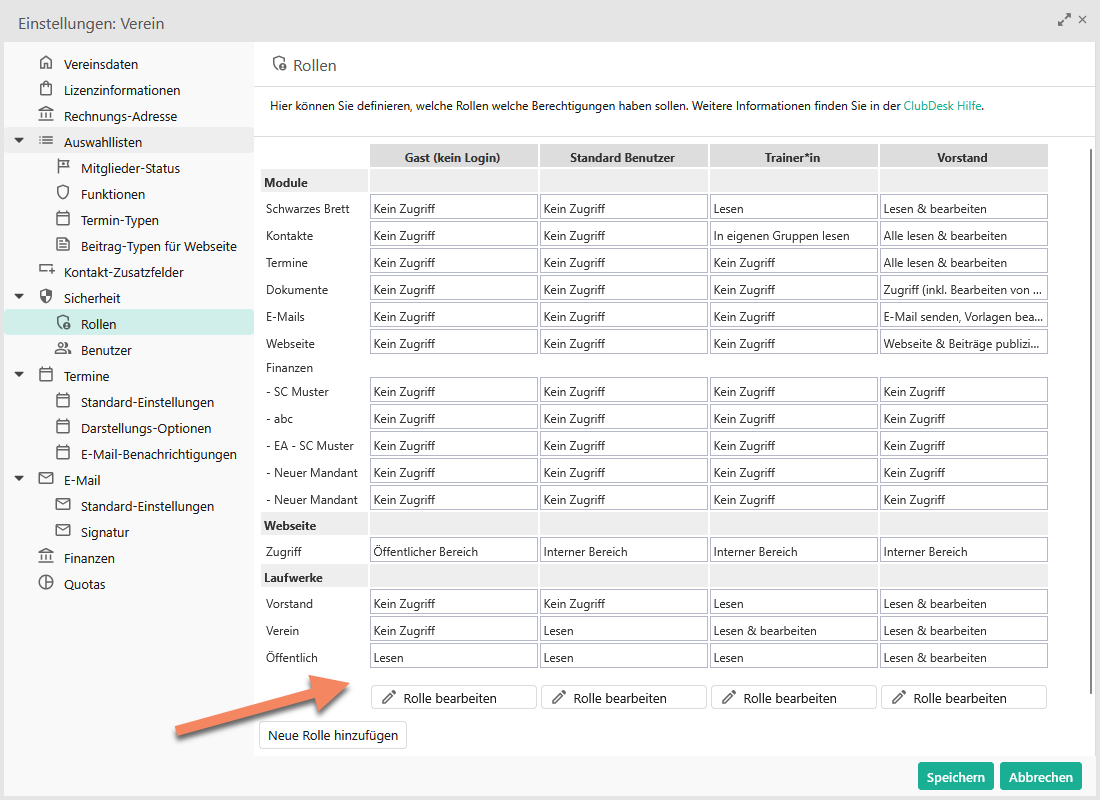Image resolution: width=1100 pixels, height=800 pixels.
Task: Click the expand dialog arrows icon
Action: [1064, 20]
